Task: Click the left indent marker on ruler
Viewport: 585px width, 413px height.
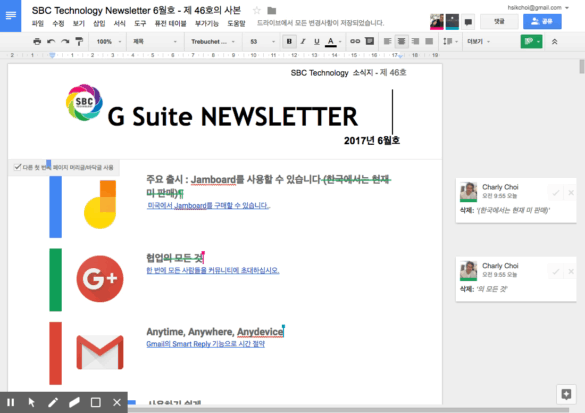Action: [x=52, y=55]
